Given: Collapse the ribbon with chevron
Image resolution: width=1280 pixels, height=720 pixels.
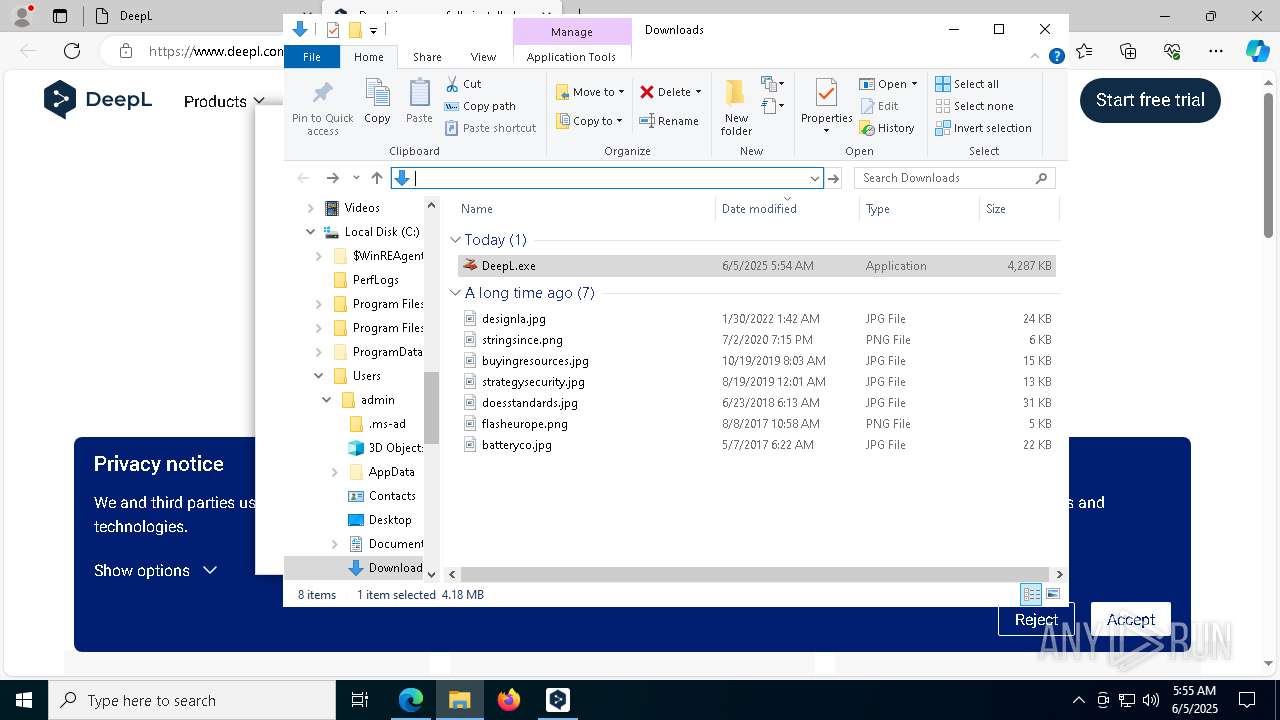Looking at the screenshot, I should [1035, 56].
